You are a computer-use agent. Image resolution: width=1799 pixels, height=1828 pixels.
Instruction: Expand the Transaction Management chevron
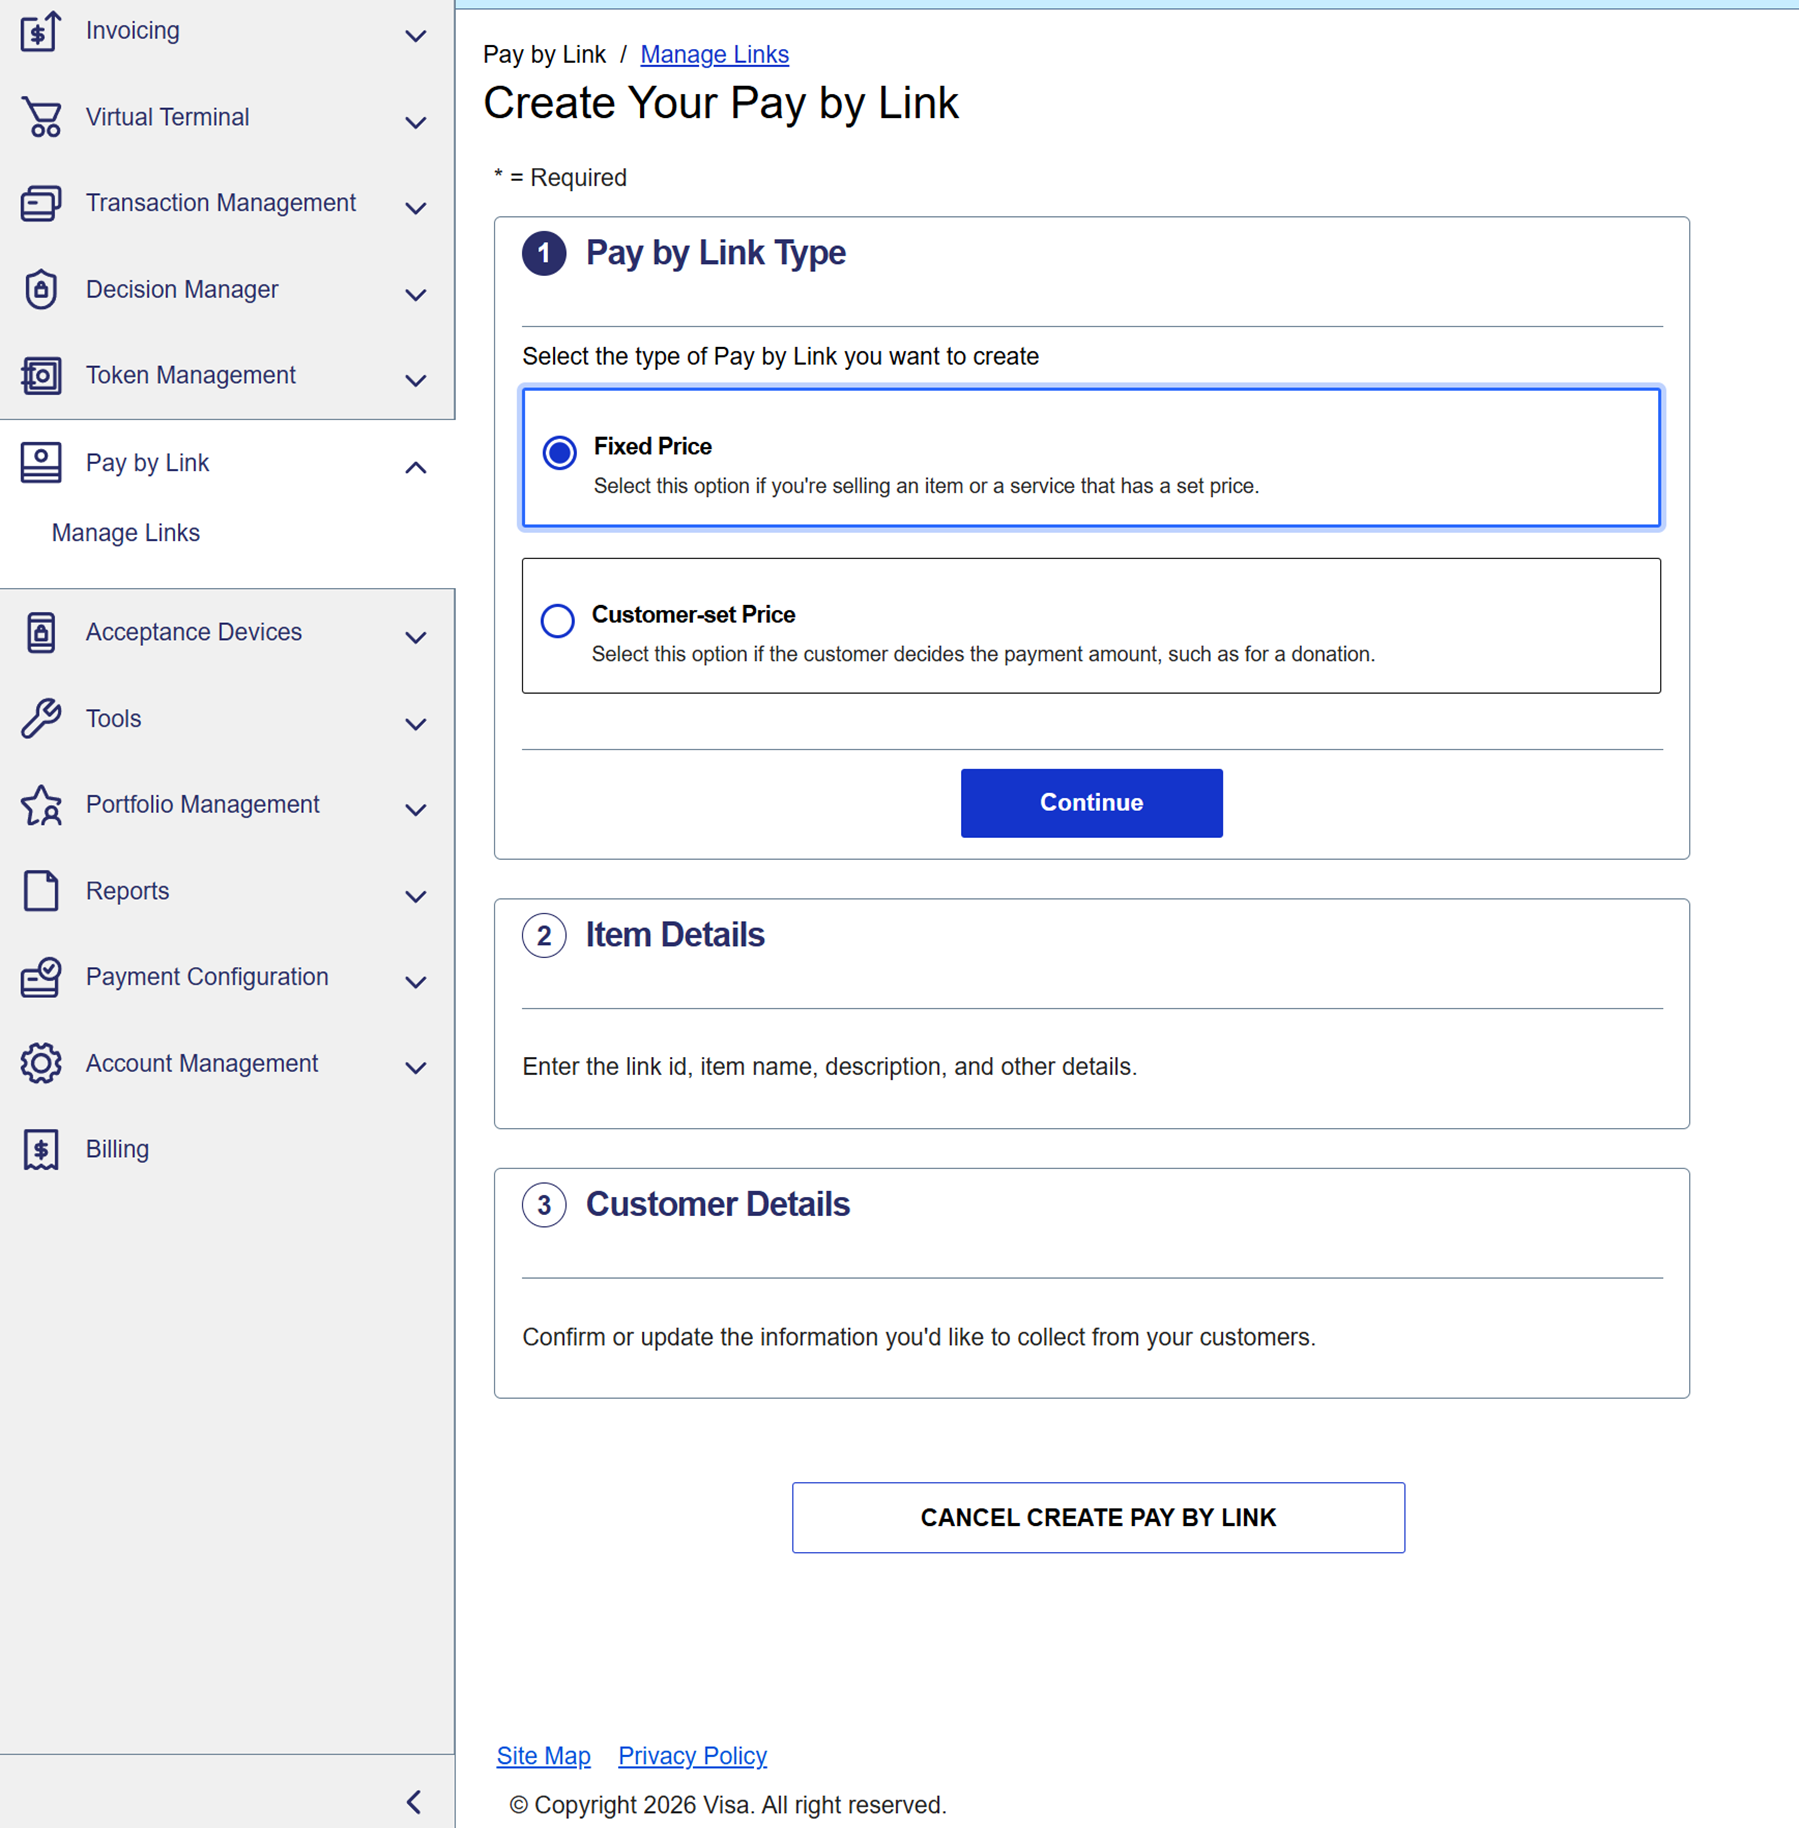(x=415, y=208)
